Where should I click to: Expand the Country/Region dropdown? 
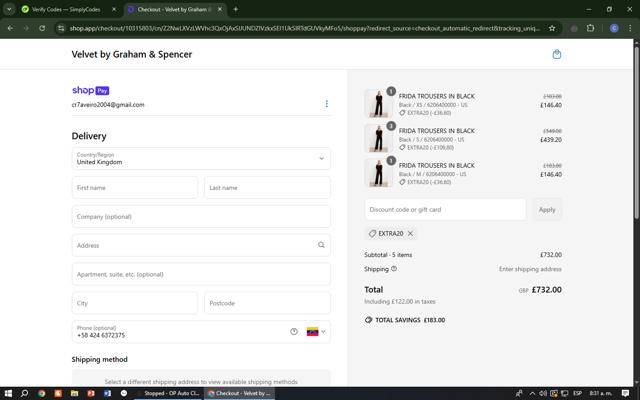(201, 158)
